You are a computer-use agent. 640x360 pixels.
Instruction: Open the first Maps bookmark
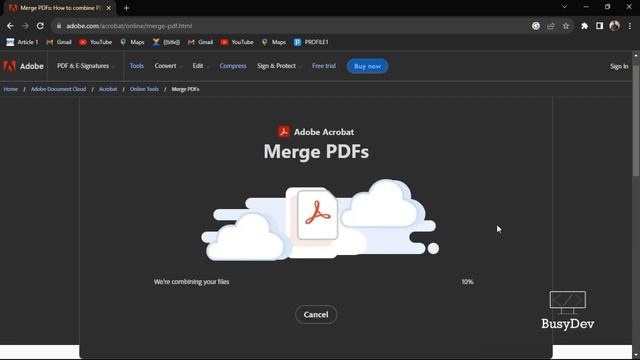132,42
